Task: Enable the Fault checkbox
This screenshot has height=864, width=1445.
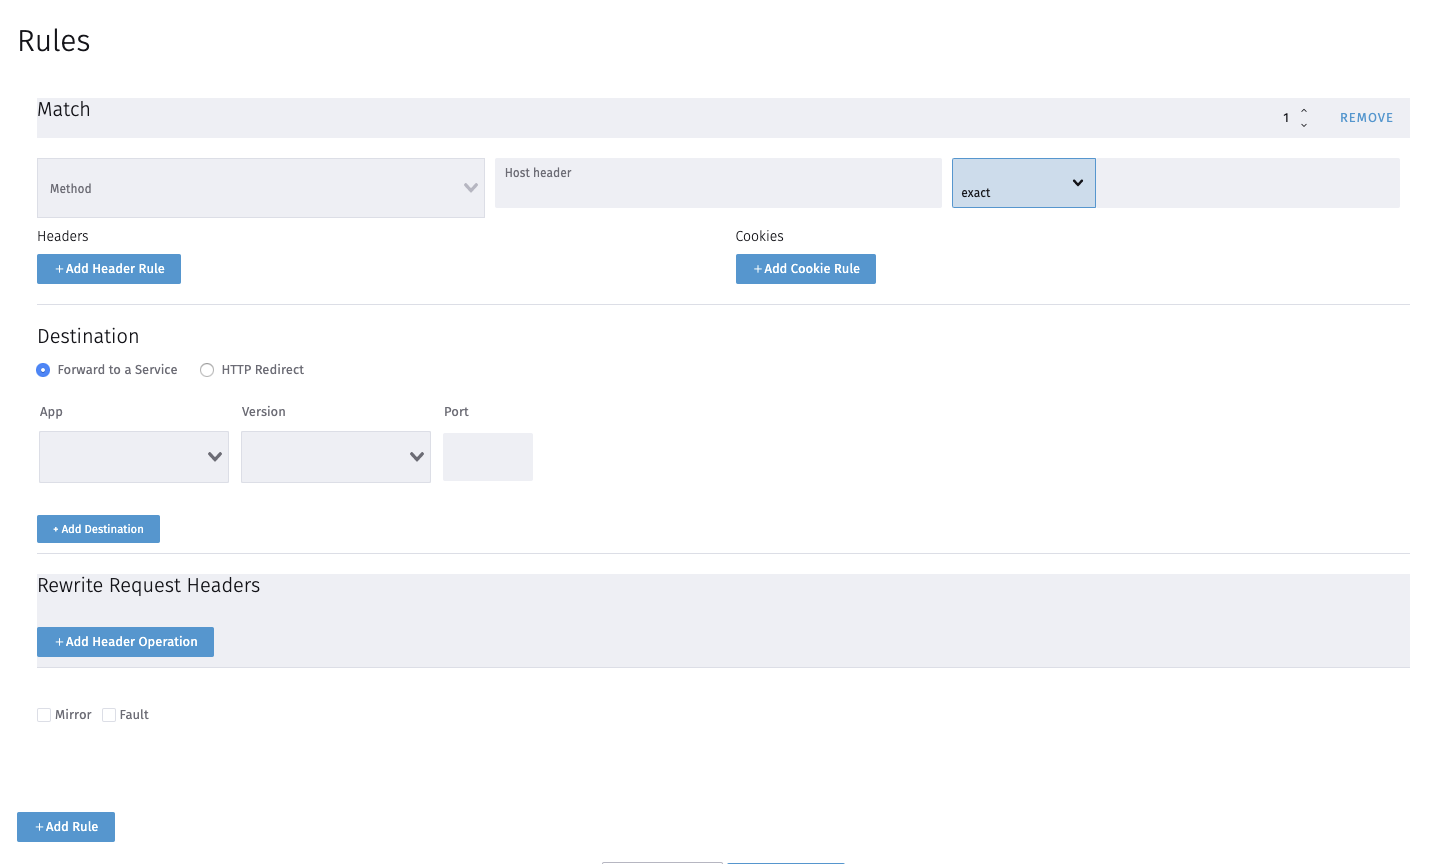Action: point(109,715)
